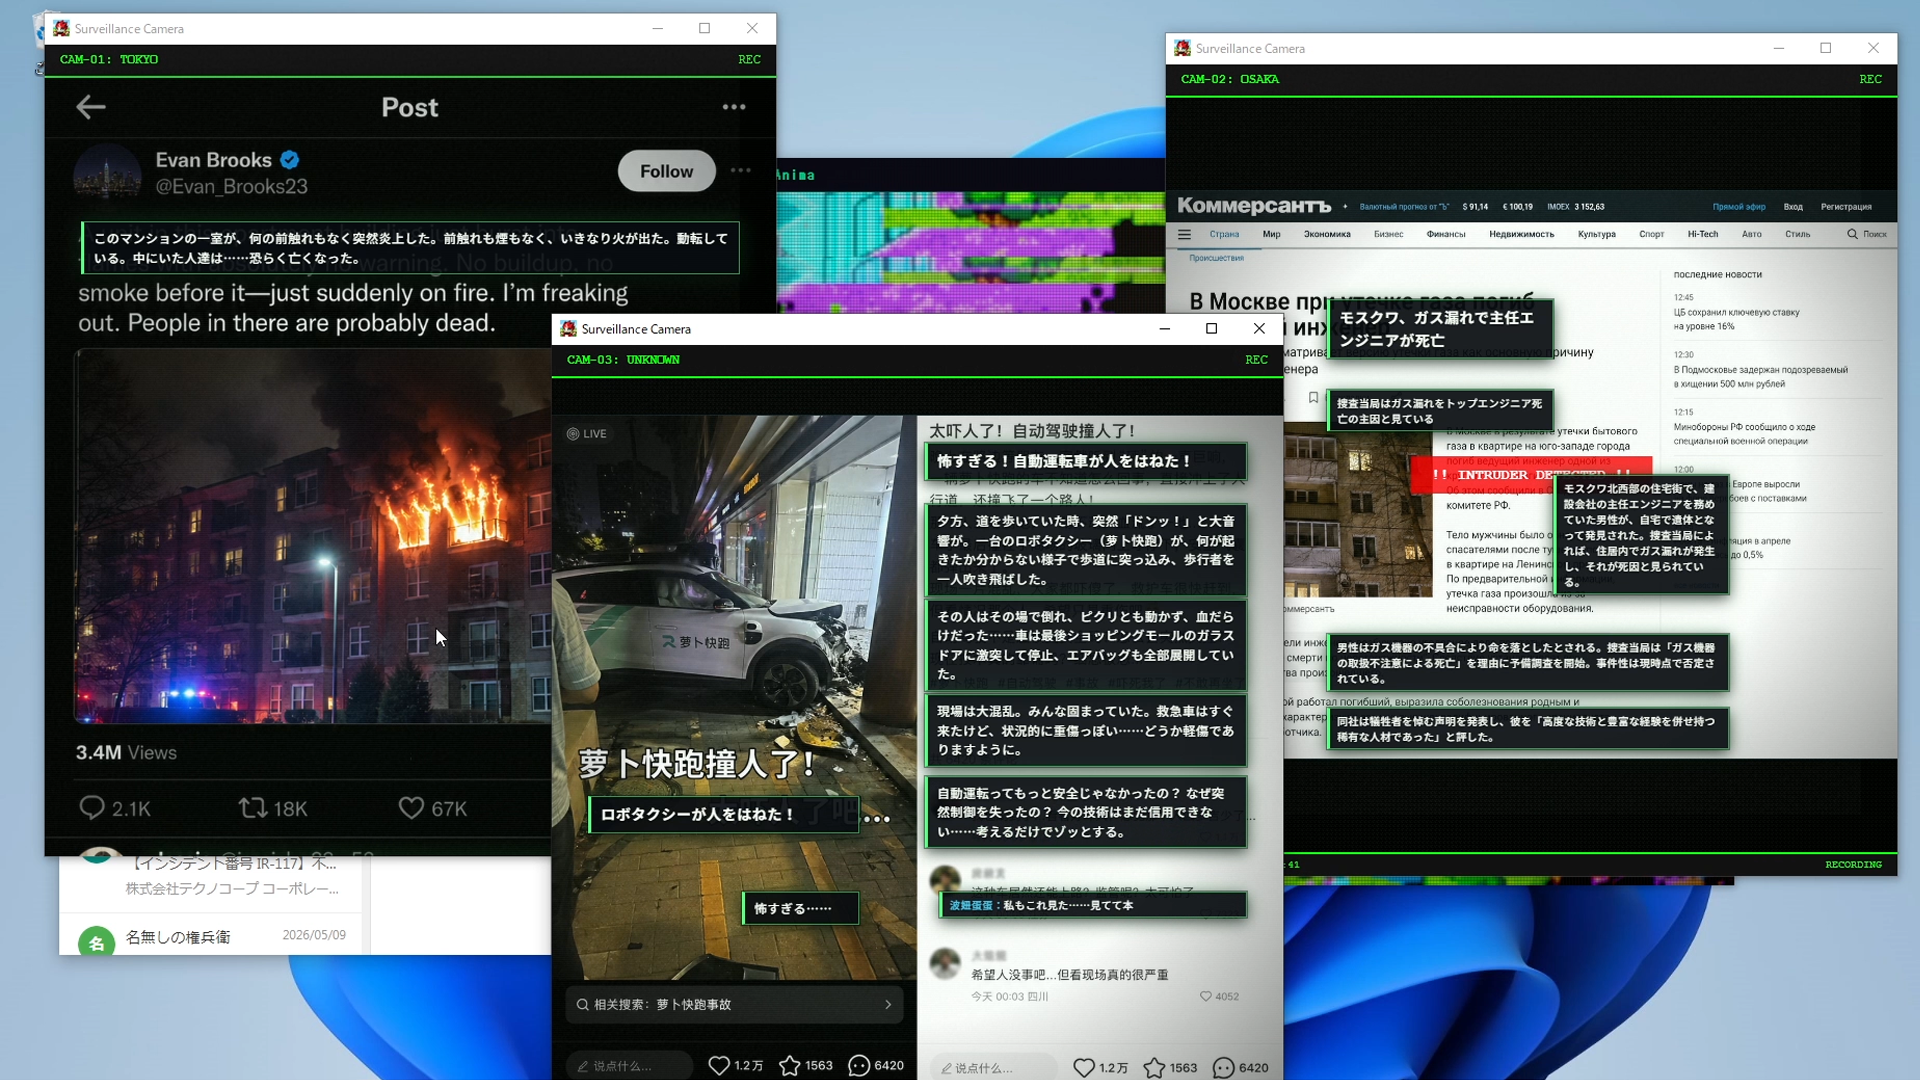Select the Мир nav tab

point(1271,235)
